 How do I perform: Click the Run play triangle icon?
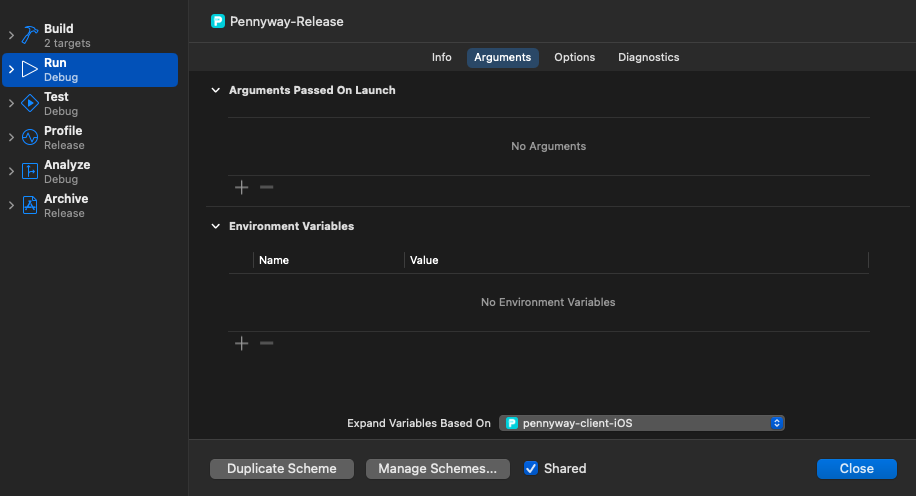pos(30,69)
